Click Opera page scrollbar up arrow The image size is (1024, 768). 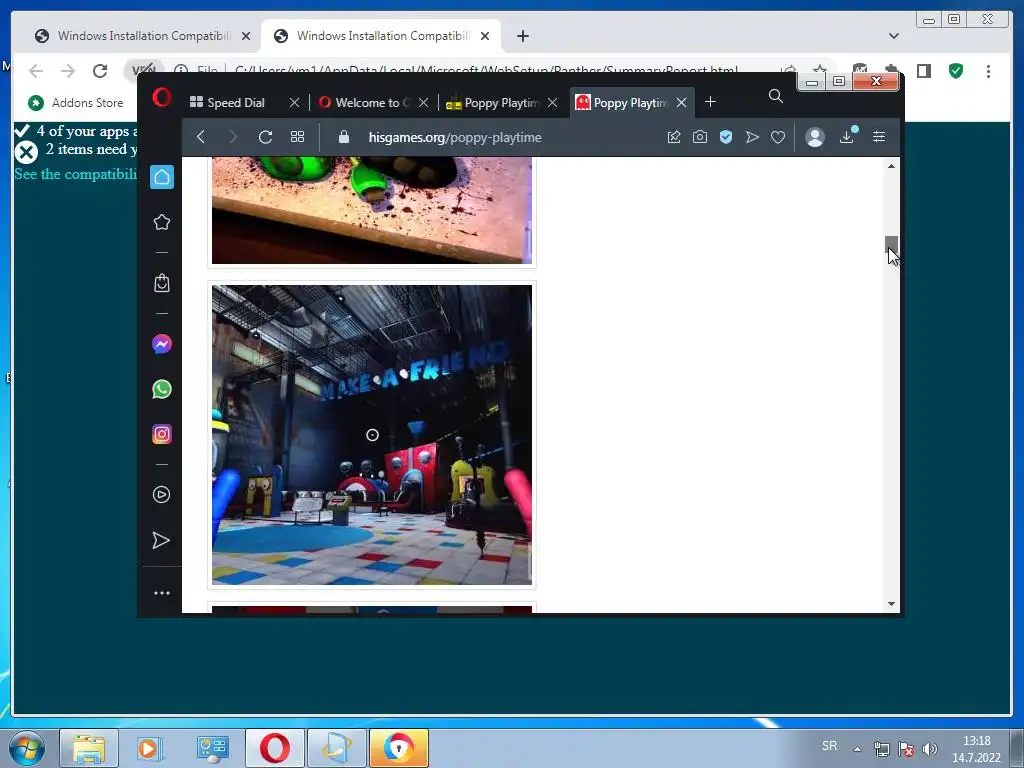click(x=891, y=166)
